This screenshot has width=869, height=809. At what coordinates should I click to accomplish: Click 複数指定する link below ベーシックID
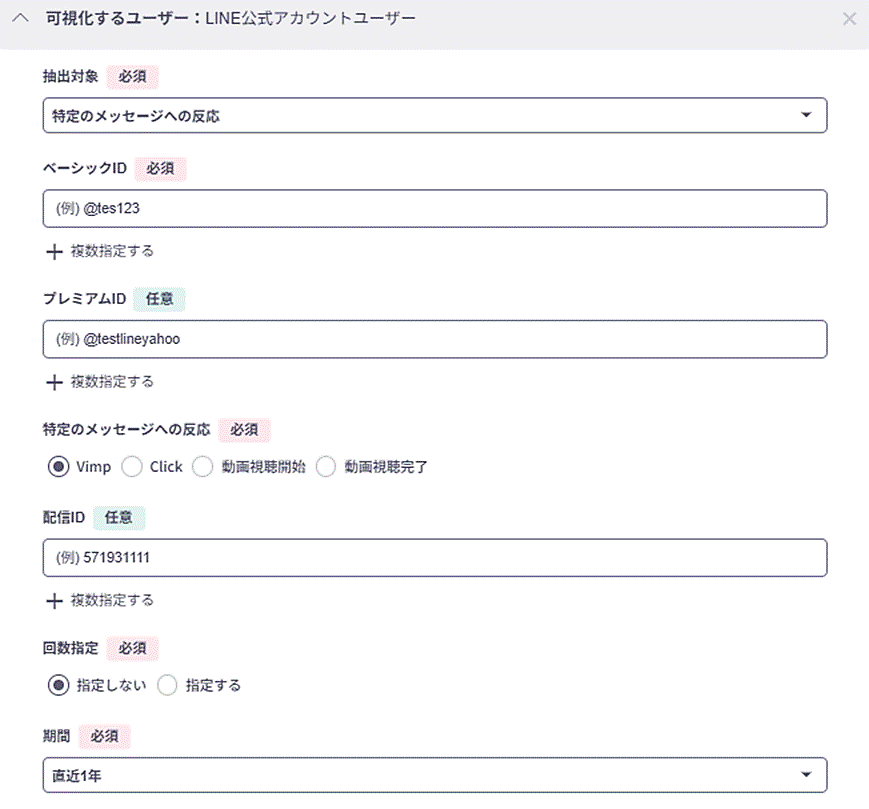(x=112, y=251)
